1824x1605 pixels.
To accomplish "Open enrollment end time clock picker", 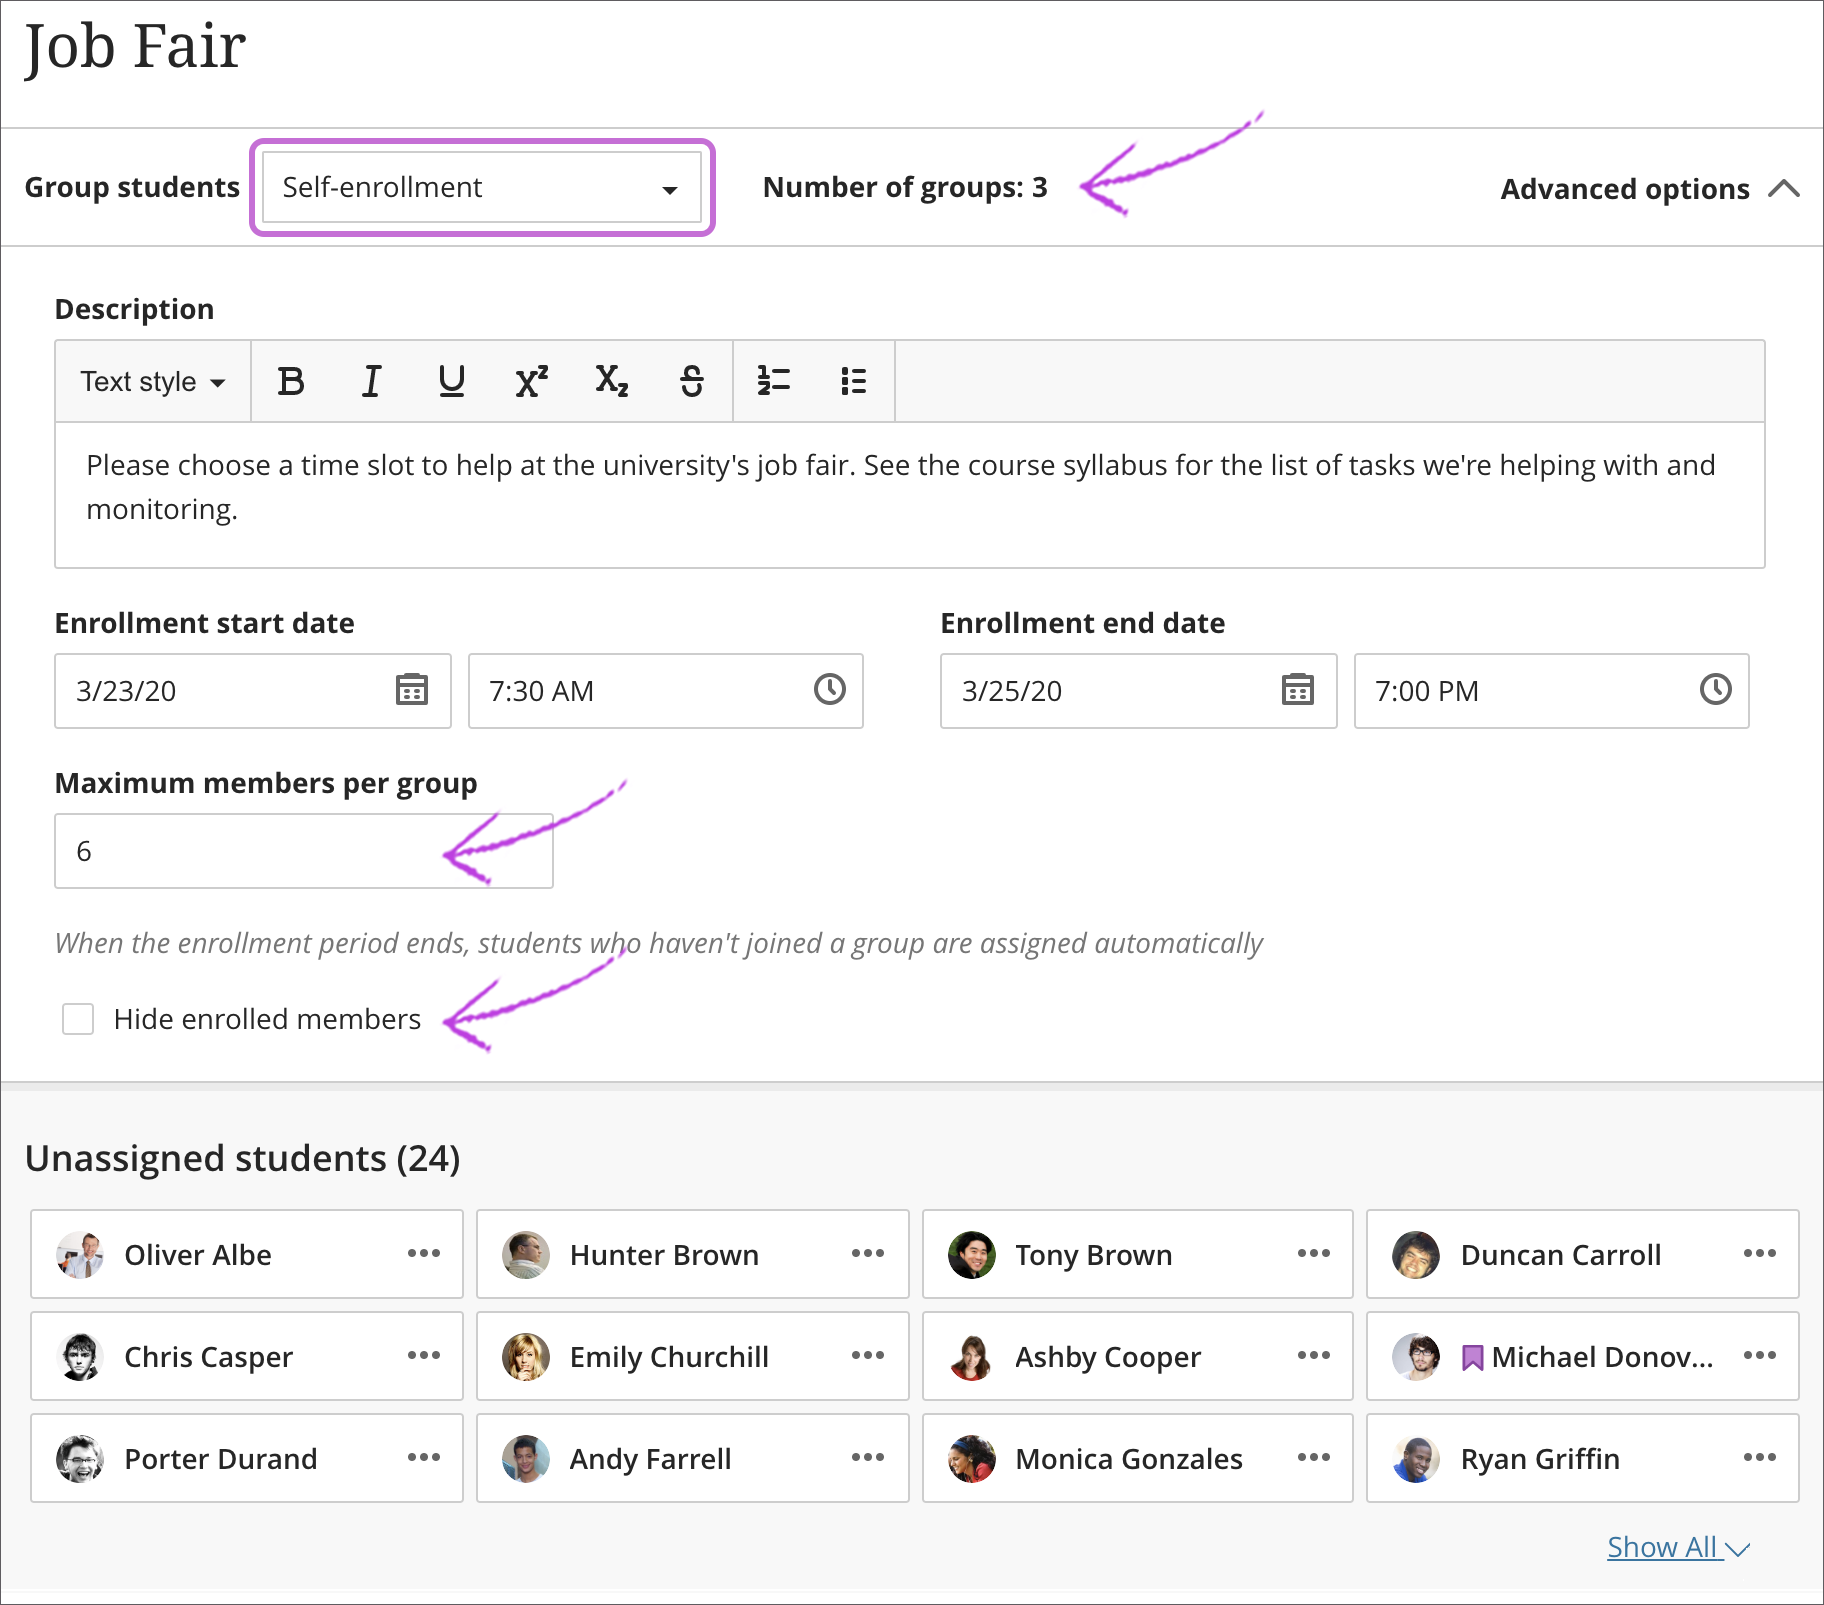I will point(1715,690).
